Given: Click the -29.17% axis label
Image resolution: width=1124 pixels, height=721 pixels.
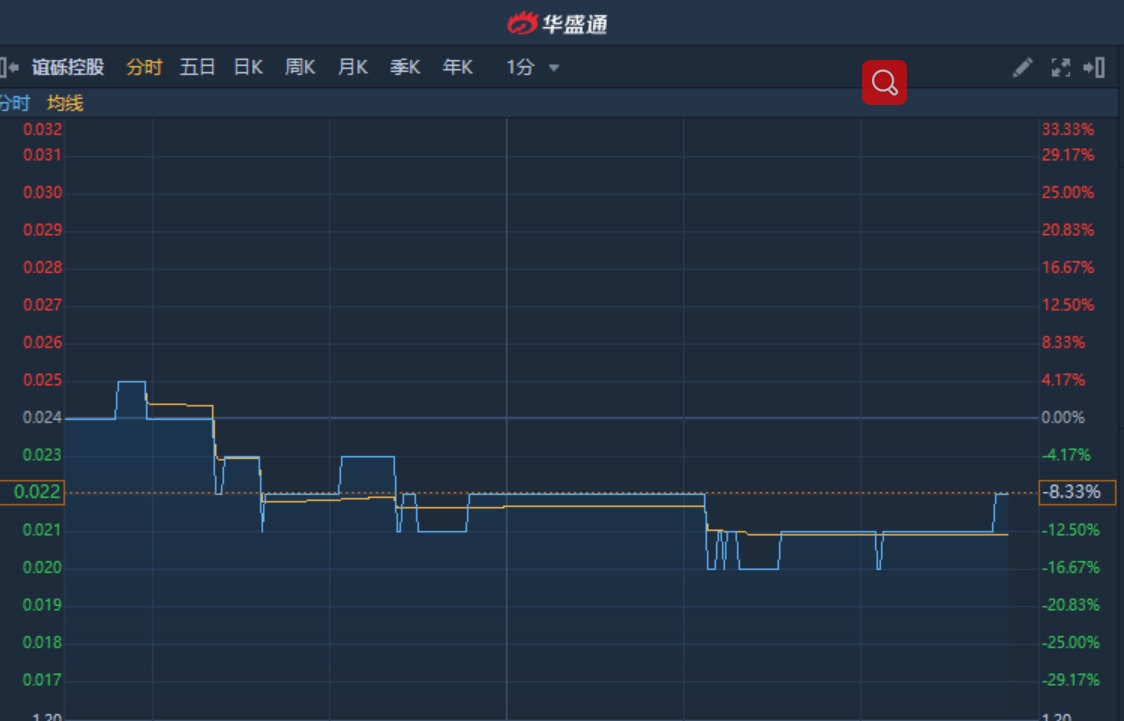Looking at the screenshot, I should (1071, 680).
